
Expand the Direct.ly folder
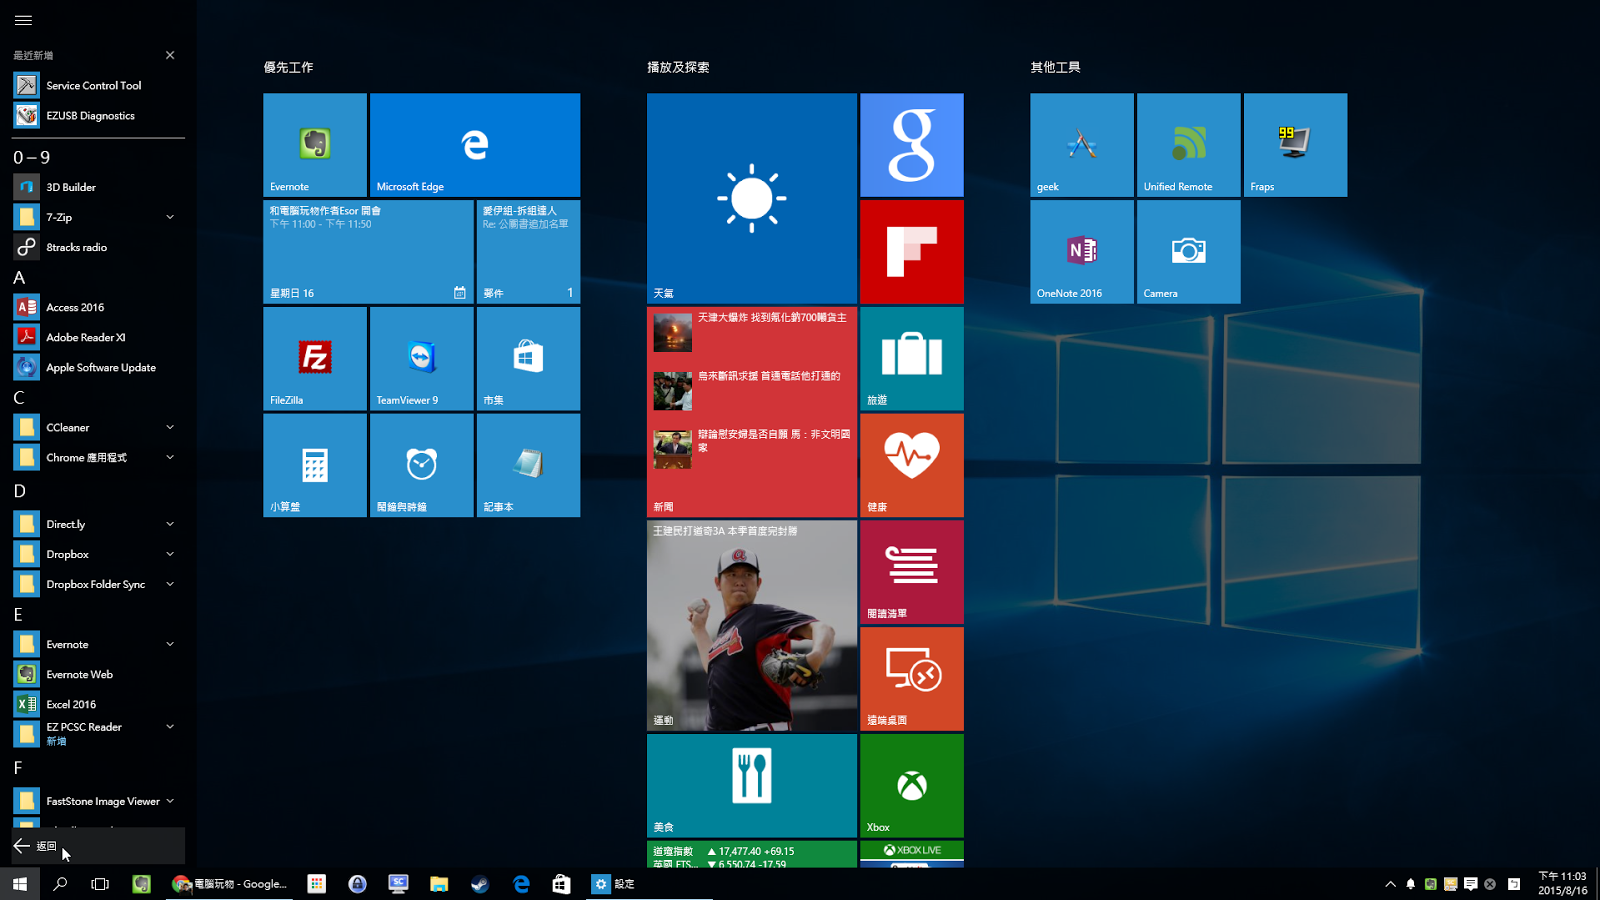[x=170, y=524]
